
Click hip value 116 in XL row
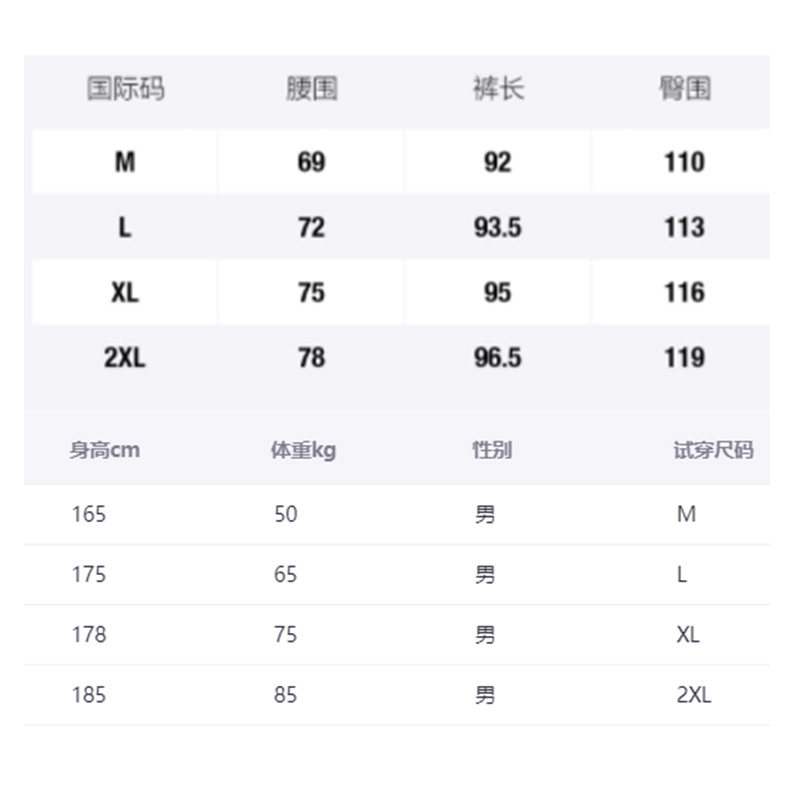[x=684, y=292]
